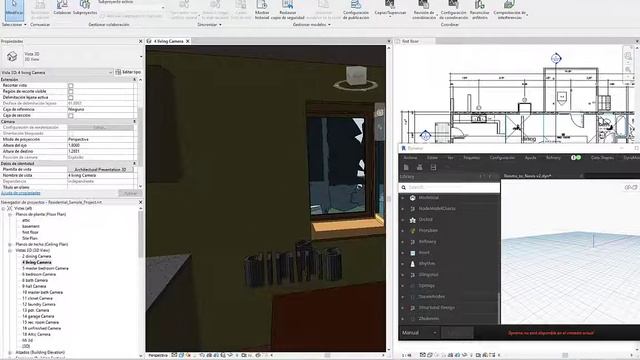Viewport: 640px width, 360px height.
Task: Click the Orchid library category icon
Action: (413, 220)
